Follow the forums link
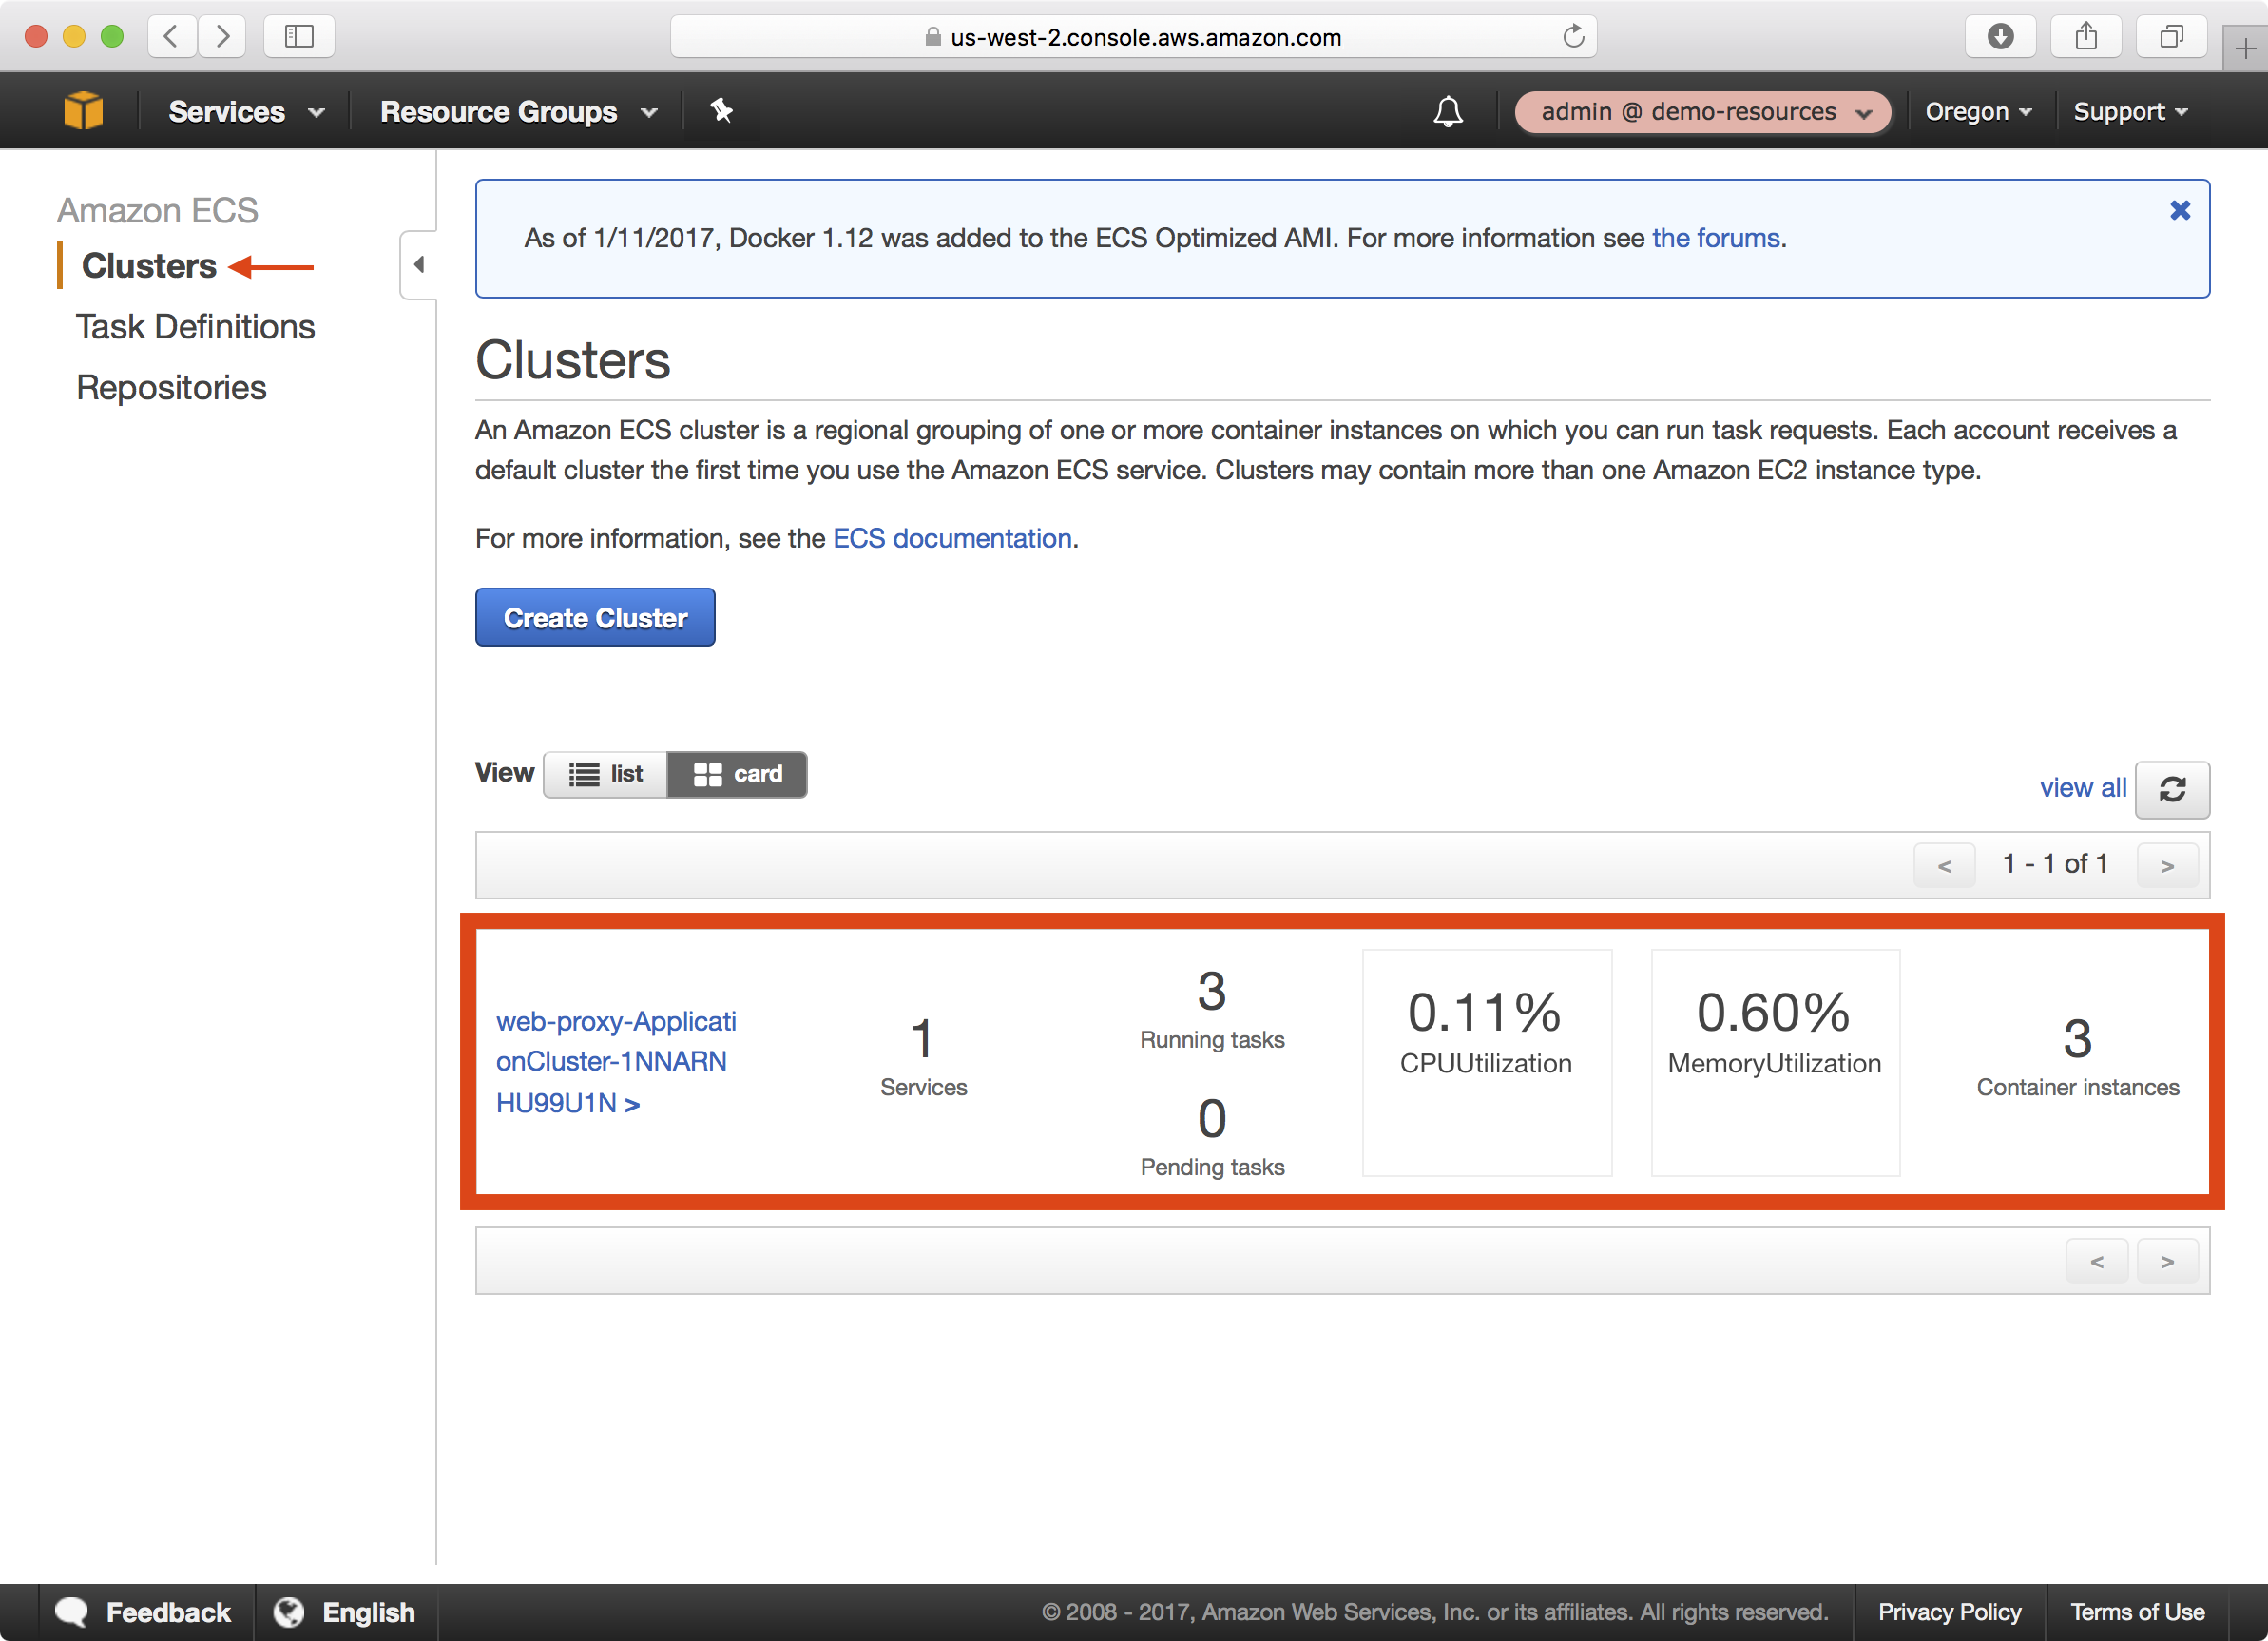2268x1641 pixels. pyautogui.click(x=1715, y=238)
